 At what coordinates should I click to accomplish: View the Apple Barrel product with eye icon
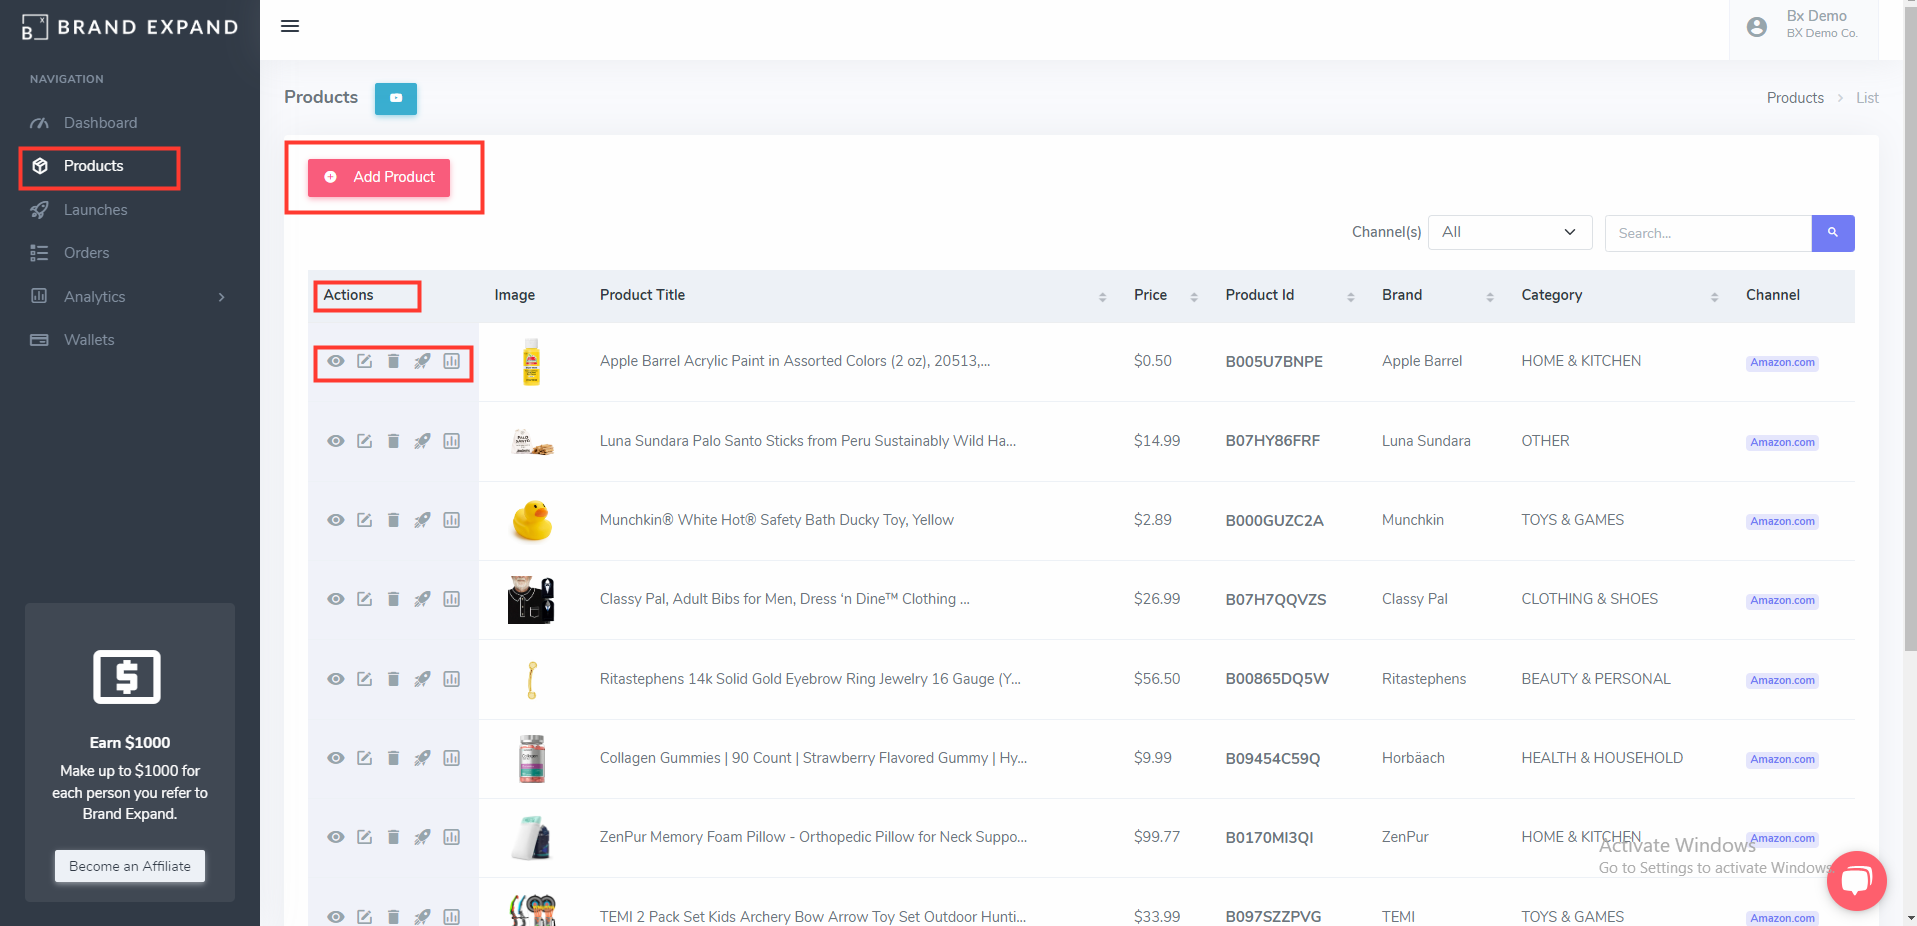(x=336, y=361)
